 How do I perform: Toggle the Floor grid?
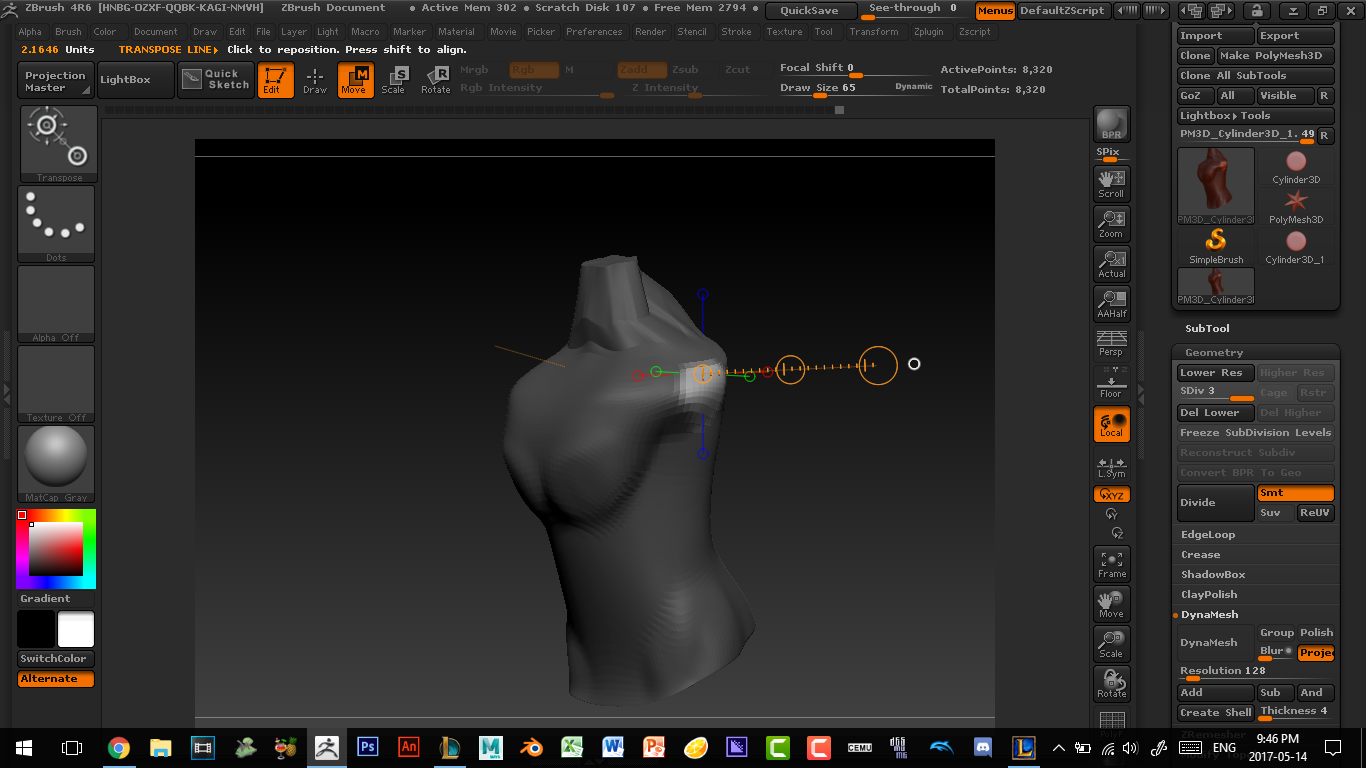1112,383
